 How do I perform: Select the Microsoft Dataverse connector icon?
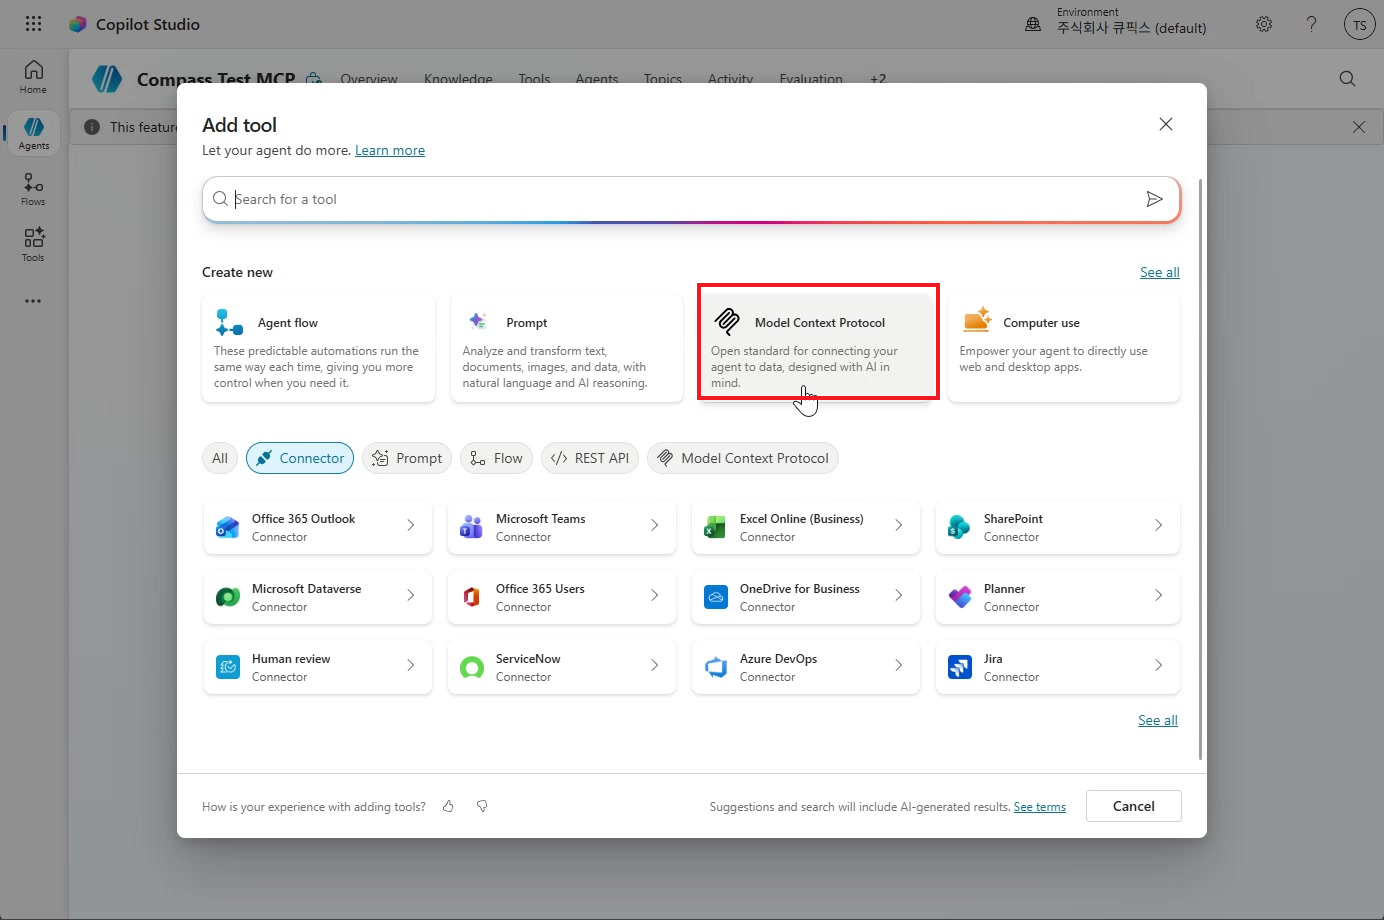pyautogui.click(x=228, y=597)
